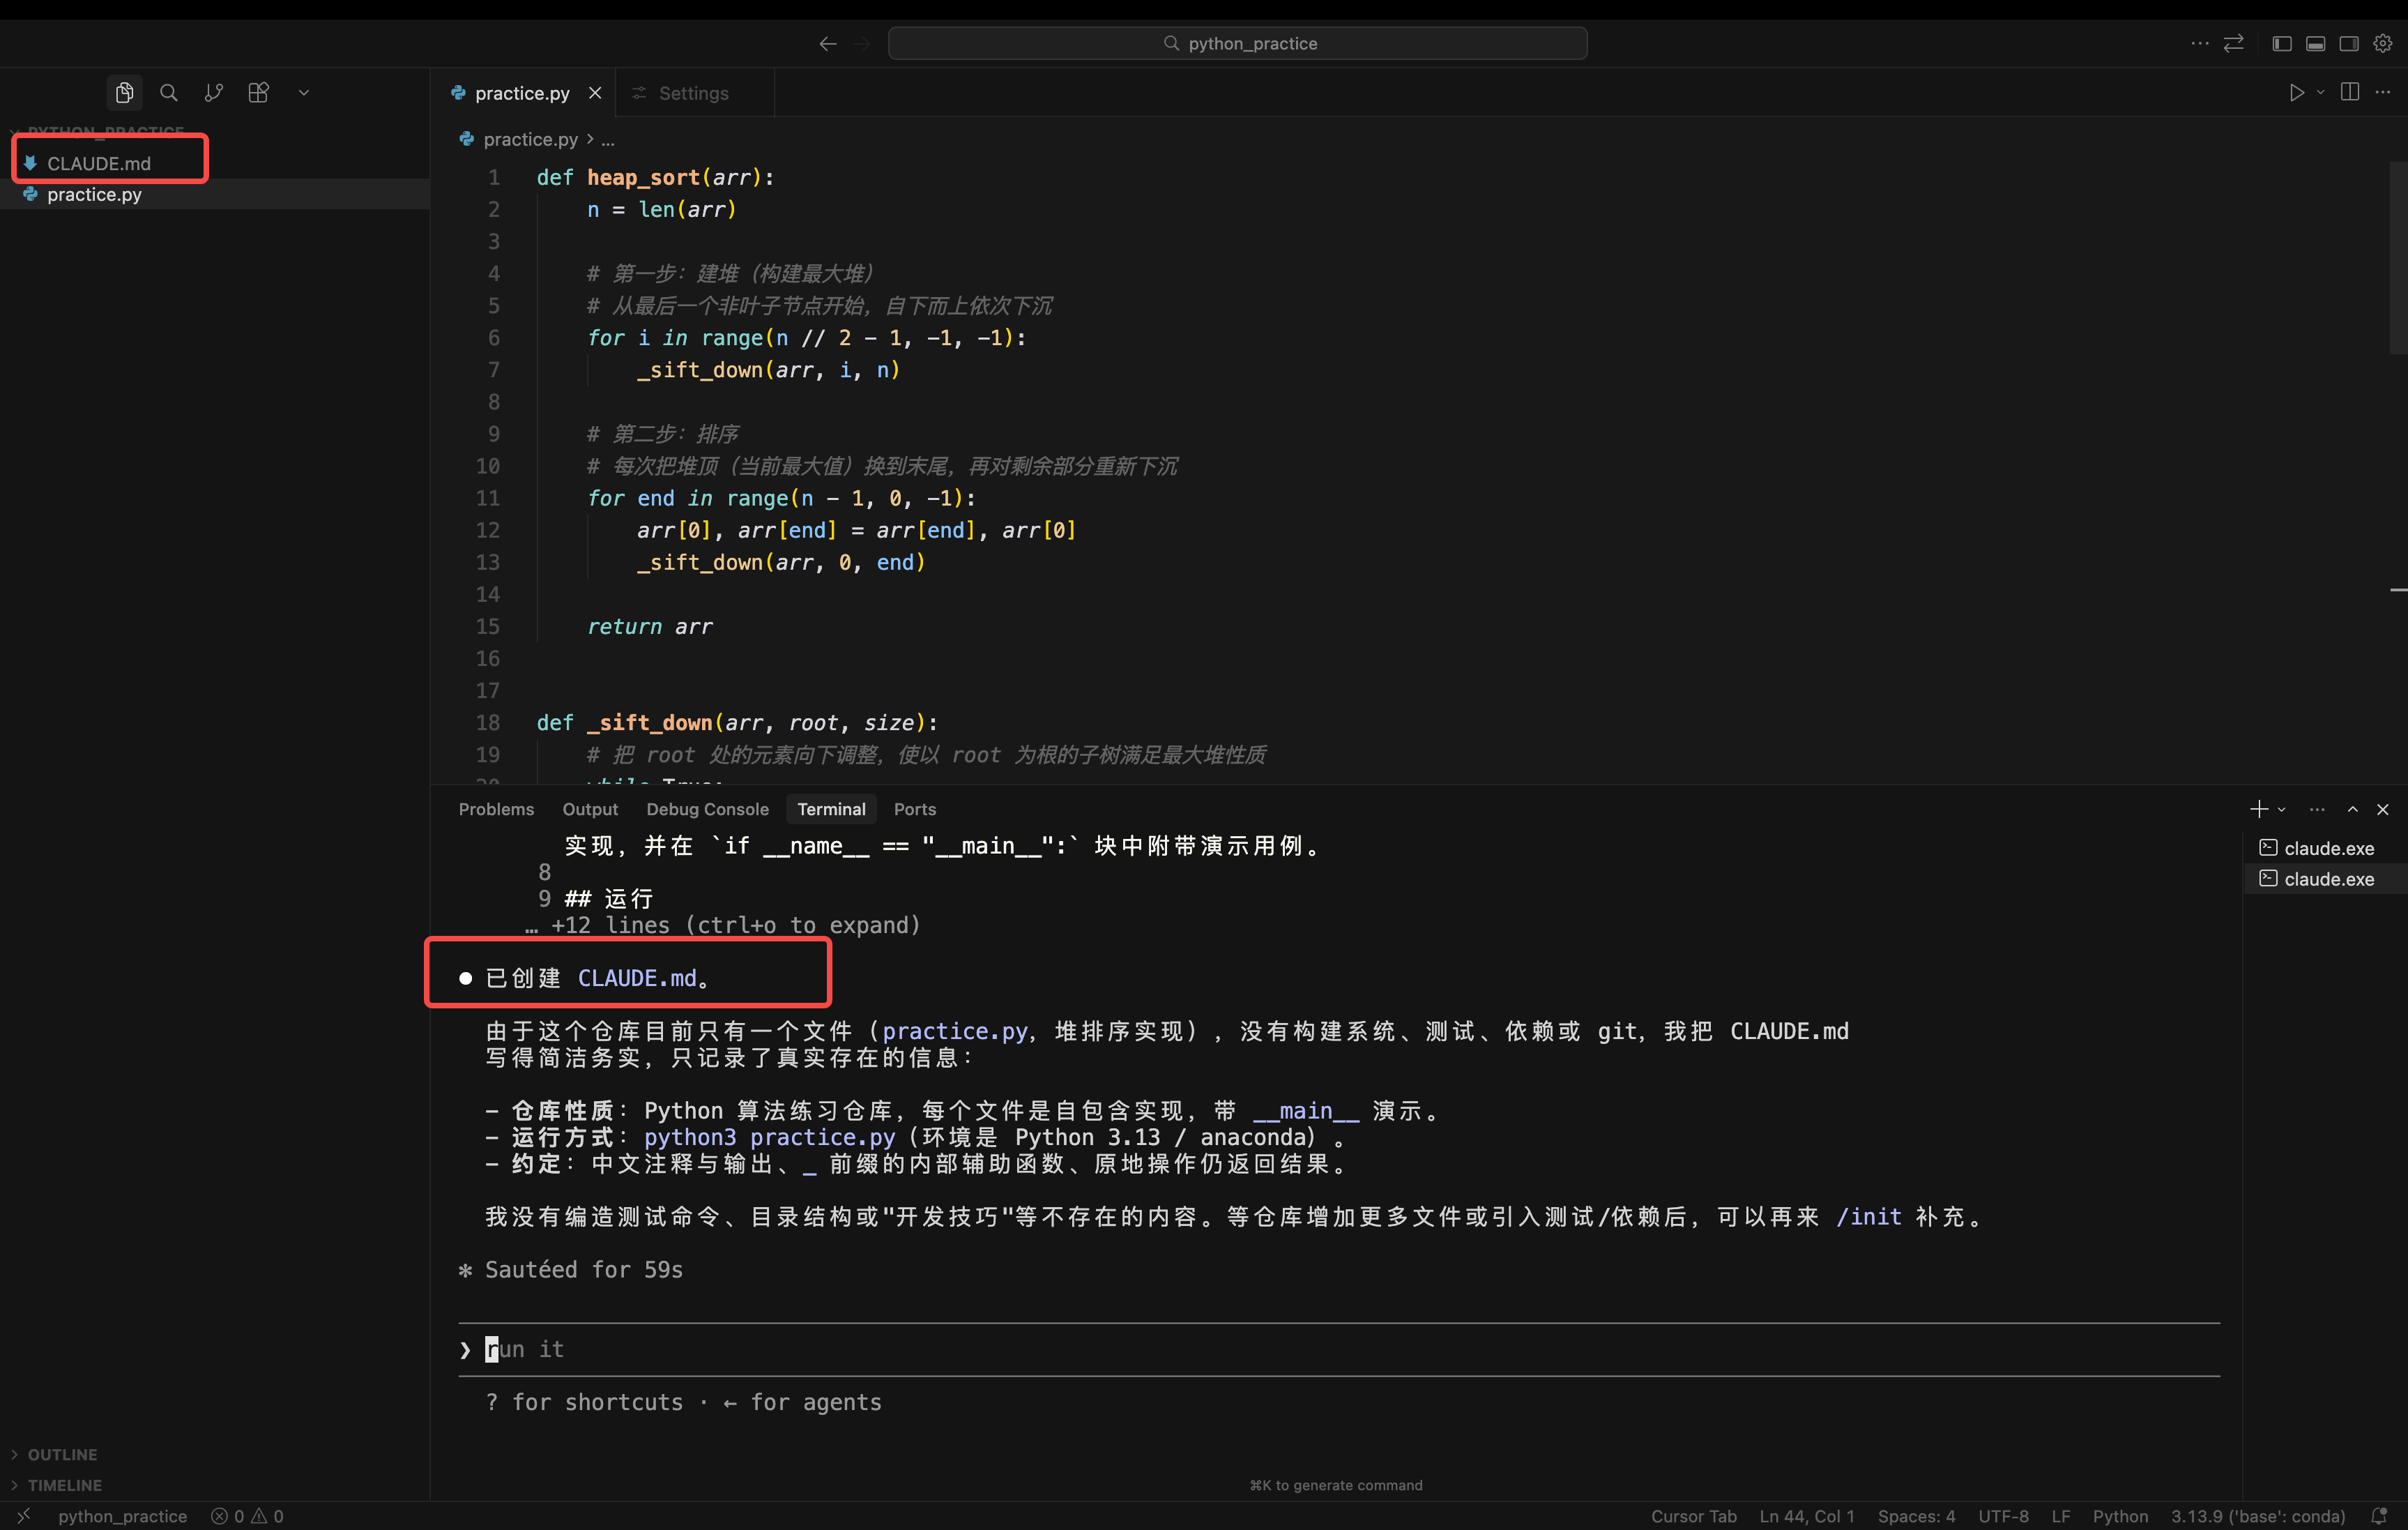Expand the sidebar views chevron dropdown
Screen dimensions: 2408x1530
pyautogui.click(x=304, y=93)
